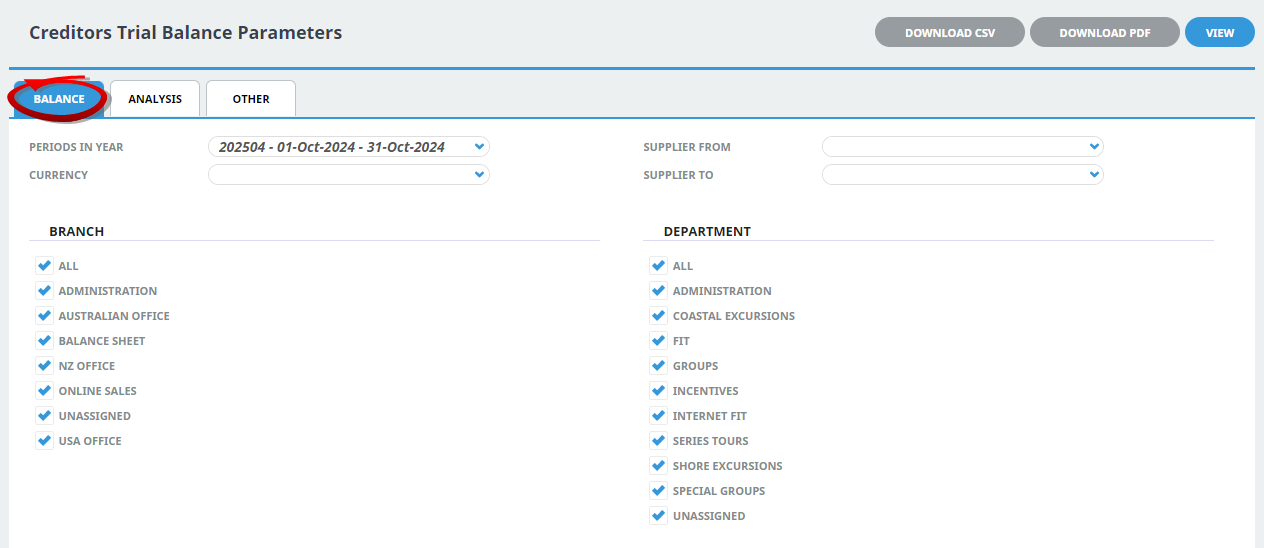The height and width of the screenshot is (548, 1264).
Task: Uncheck the Incentives department checkbox
Action: 658,391
